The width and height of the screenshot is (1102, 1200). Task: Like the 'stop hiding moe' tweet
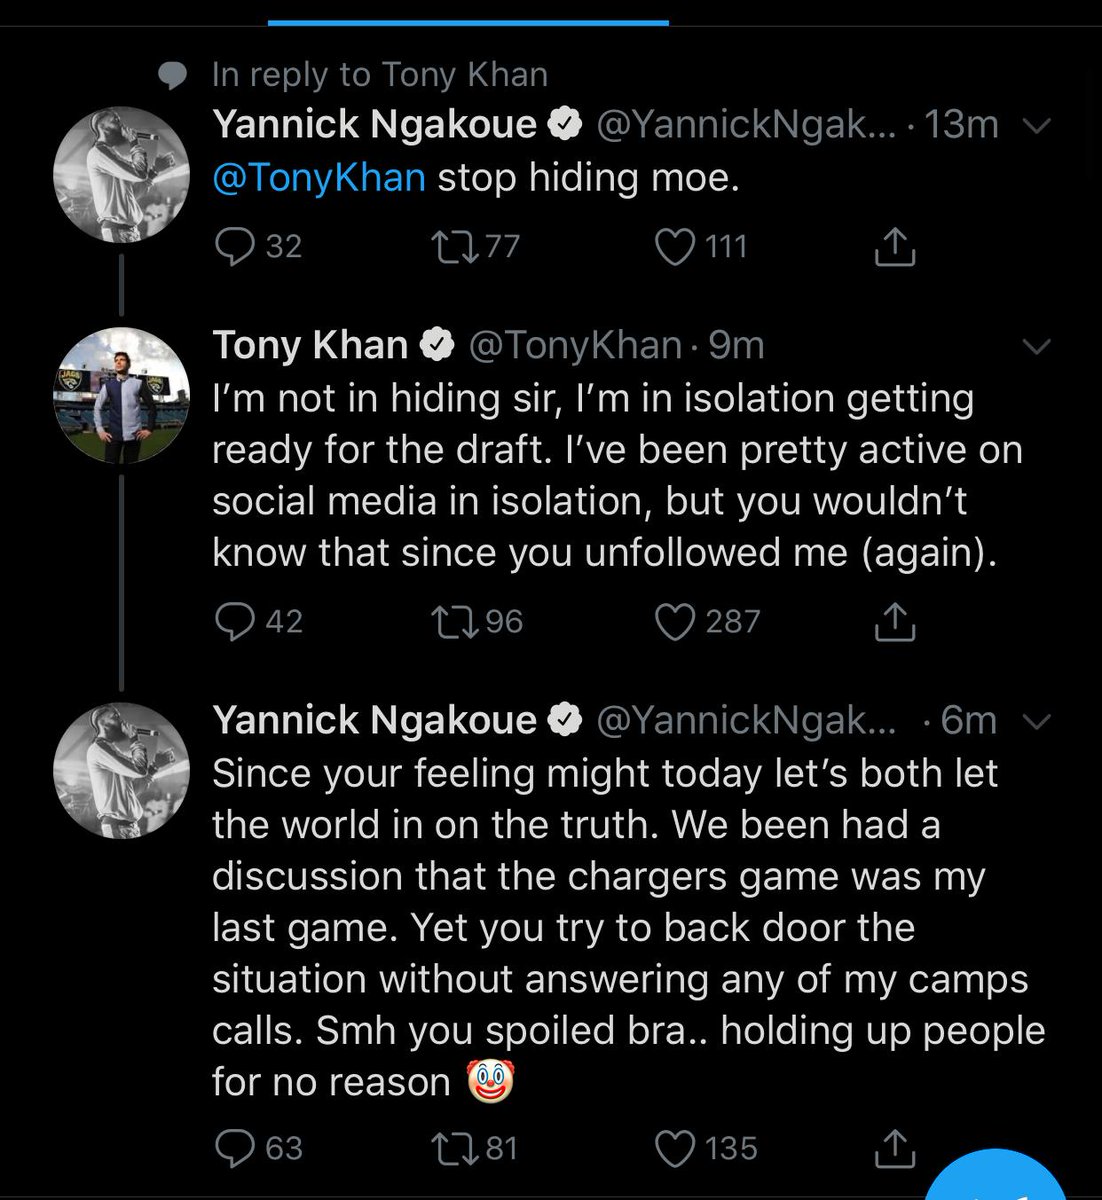tap(675, 246)
